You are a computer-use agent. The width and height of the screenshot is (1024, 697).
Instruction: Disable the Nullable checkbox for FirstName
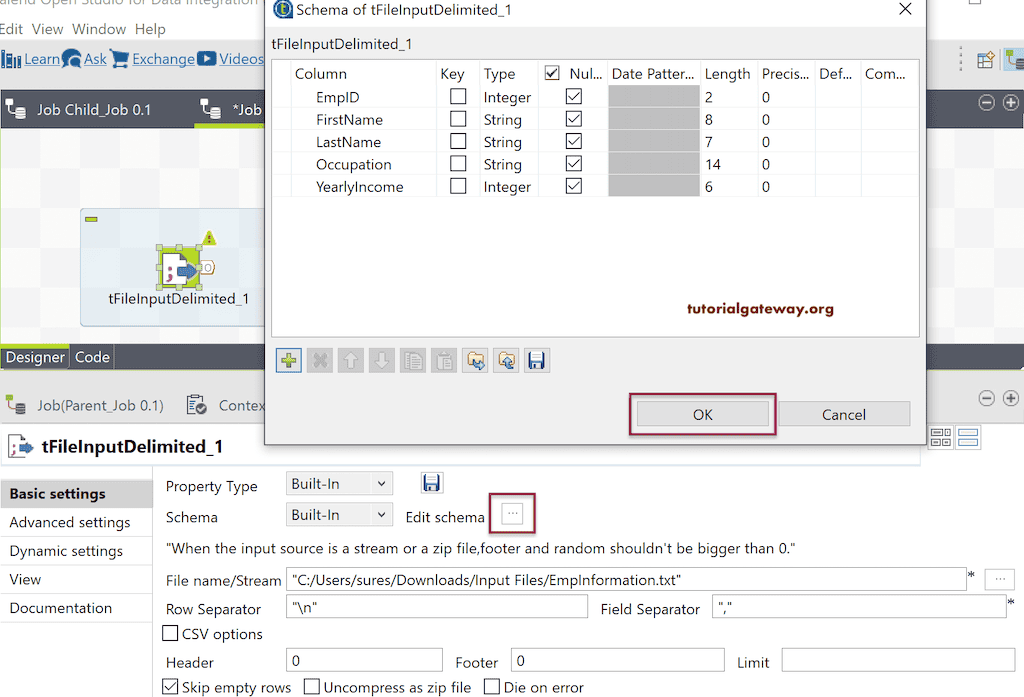573,118
